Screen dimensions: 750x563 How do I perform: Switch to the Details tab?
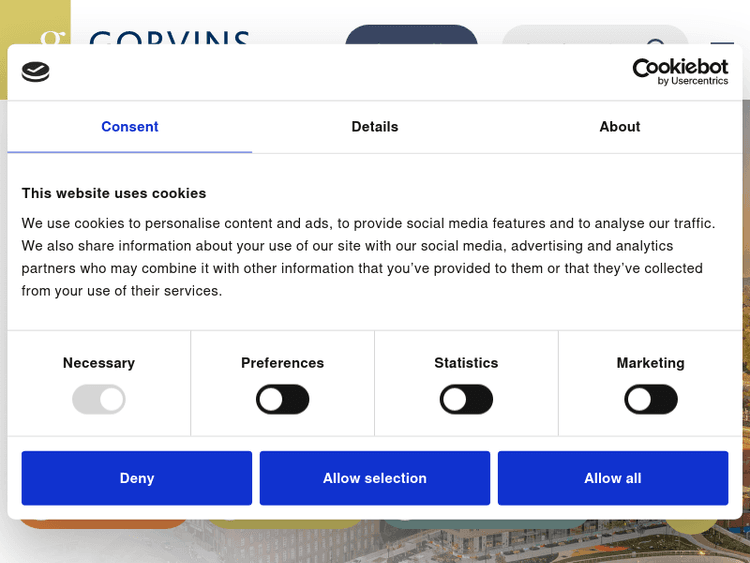[375, 127]
